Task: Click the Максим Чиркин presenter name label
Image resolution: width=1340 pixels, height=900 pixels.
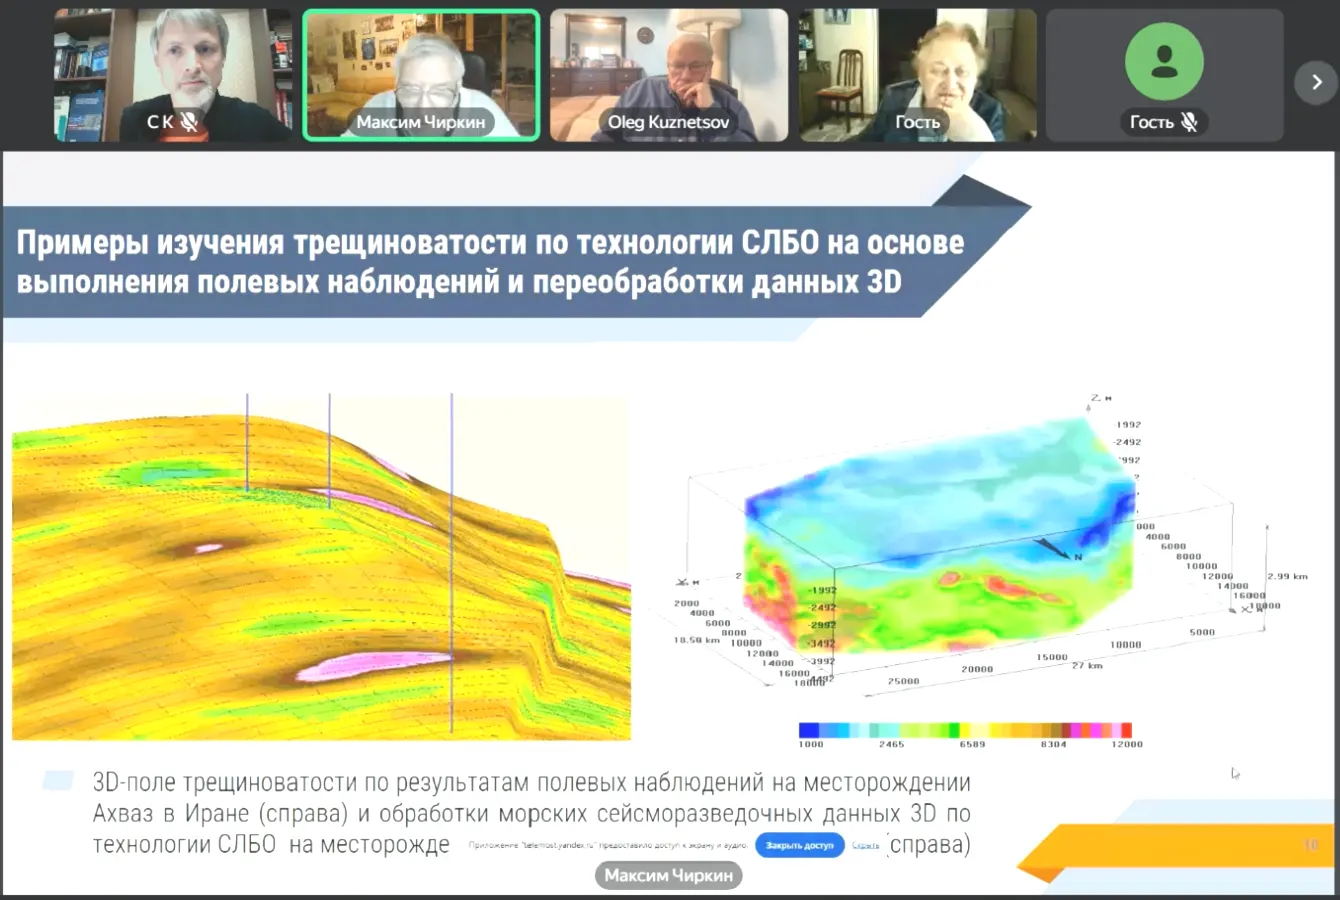Action: click(x=668, y=875)
